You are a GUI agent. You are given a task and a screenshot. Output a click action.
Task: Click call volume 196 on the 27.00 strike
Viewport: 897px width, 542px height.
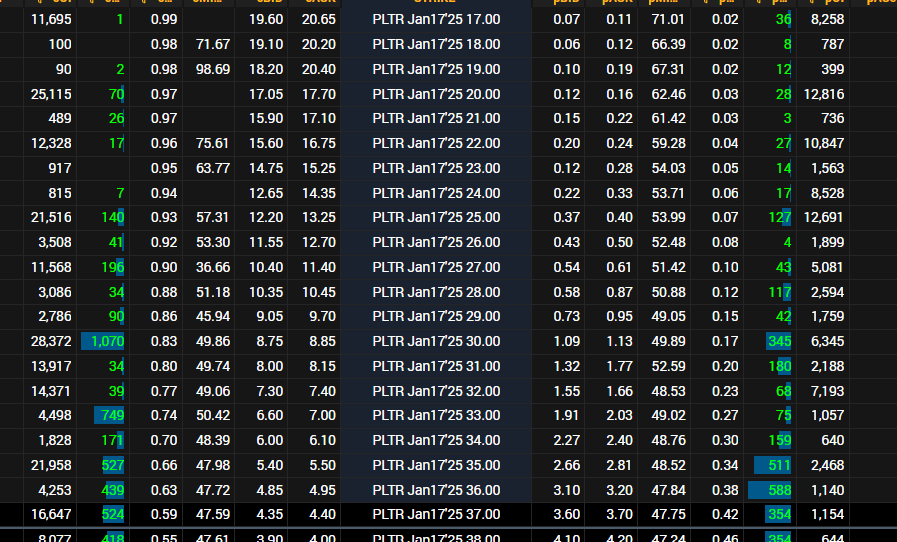(113, 267)
